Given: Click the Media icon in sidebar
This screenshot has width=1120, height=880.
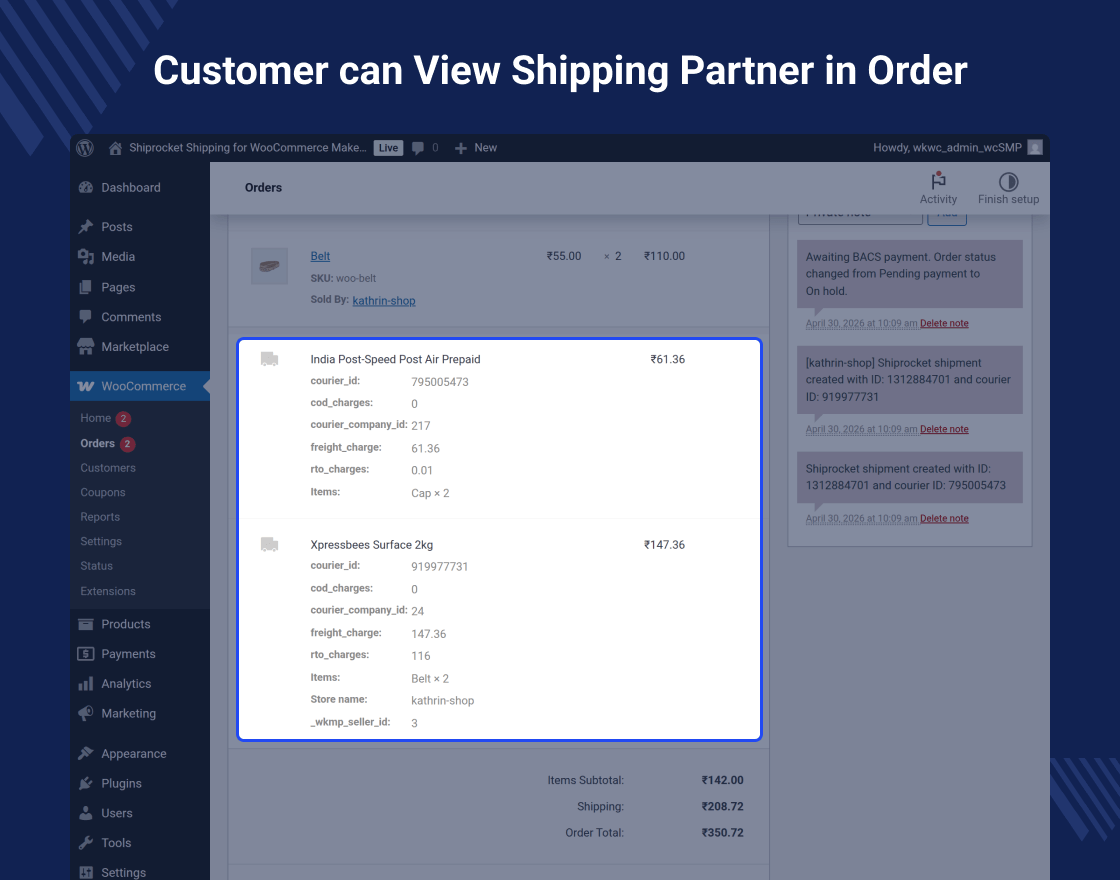Looking at the screenshot, I should coord(86,256).
